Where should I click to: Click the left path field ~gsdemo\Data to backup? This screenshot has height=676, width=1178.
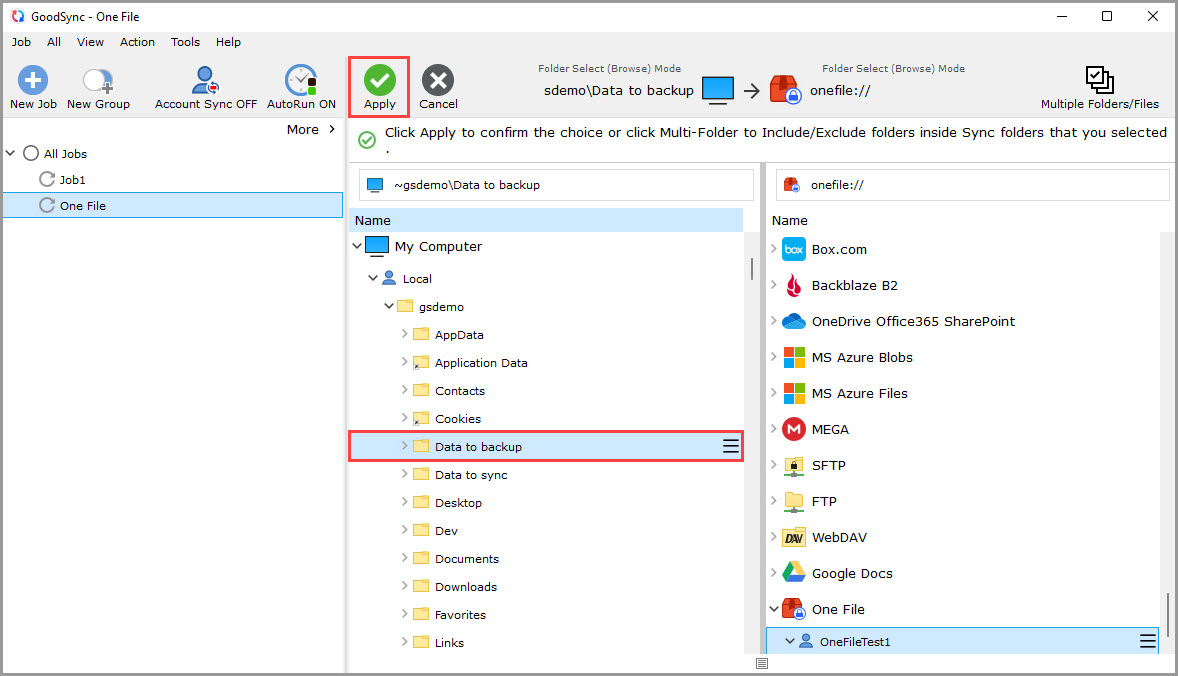(x=556, y=185)
